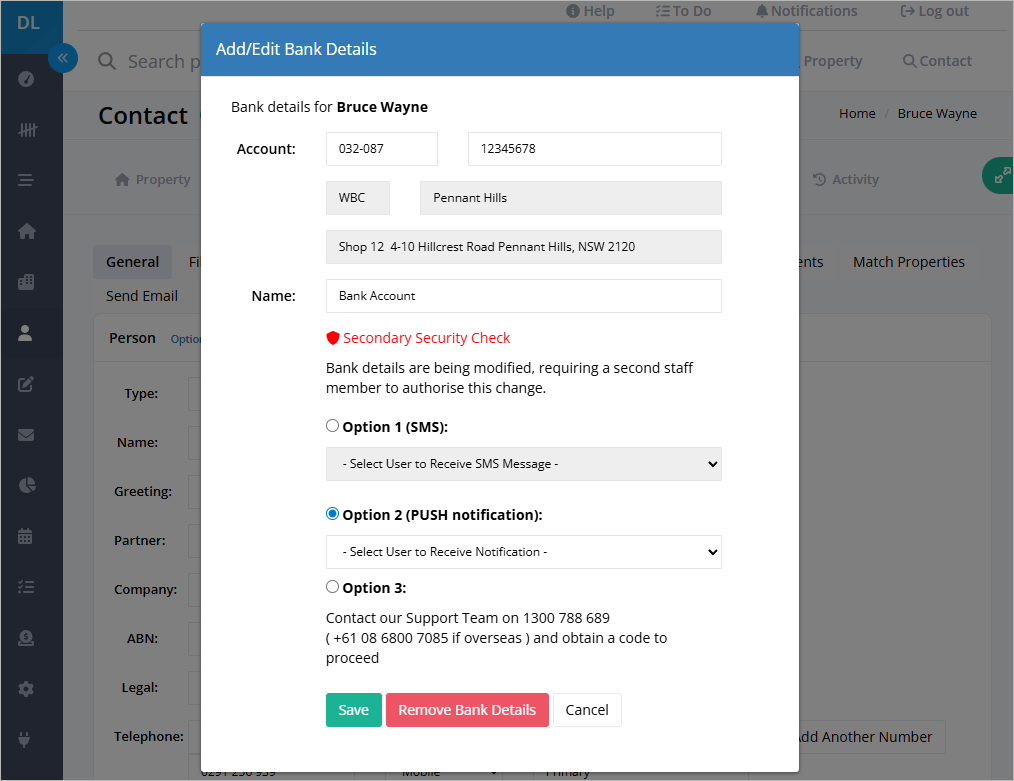Viewport: 1014px width, 781px height.
Task: Cancel the bank details dialog
Action: pyautogui.click(x=587, y=710)
